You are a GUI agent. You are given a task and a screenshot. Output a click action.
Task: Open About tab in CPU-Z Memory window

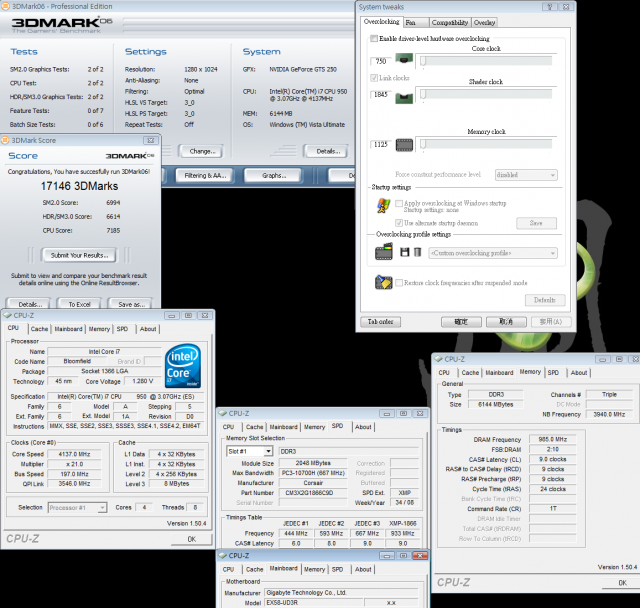point(579,373)
